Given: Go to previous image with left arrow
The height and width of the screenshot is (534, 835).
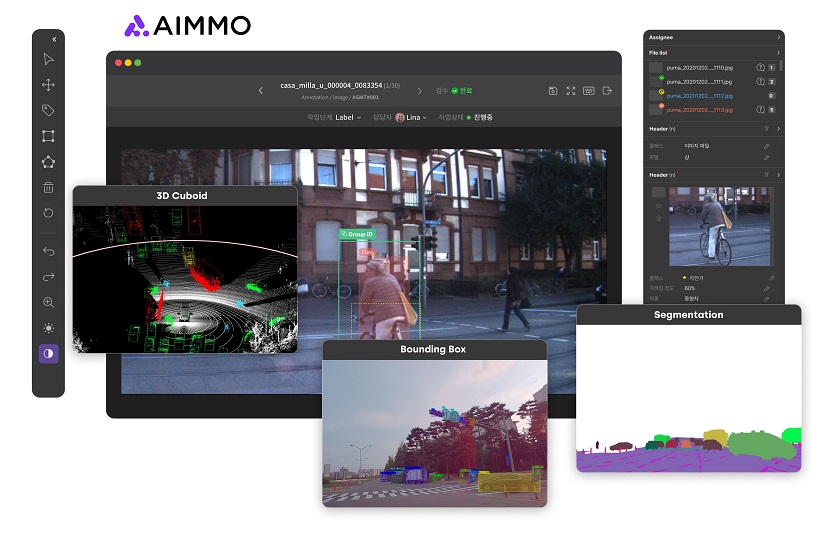Looking at the screenshot, I should click(x=261, y=91).
